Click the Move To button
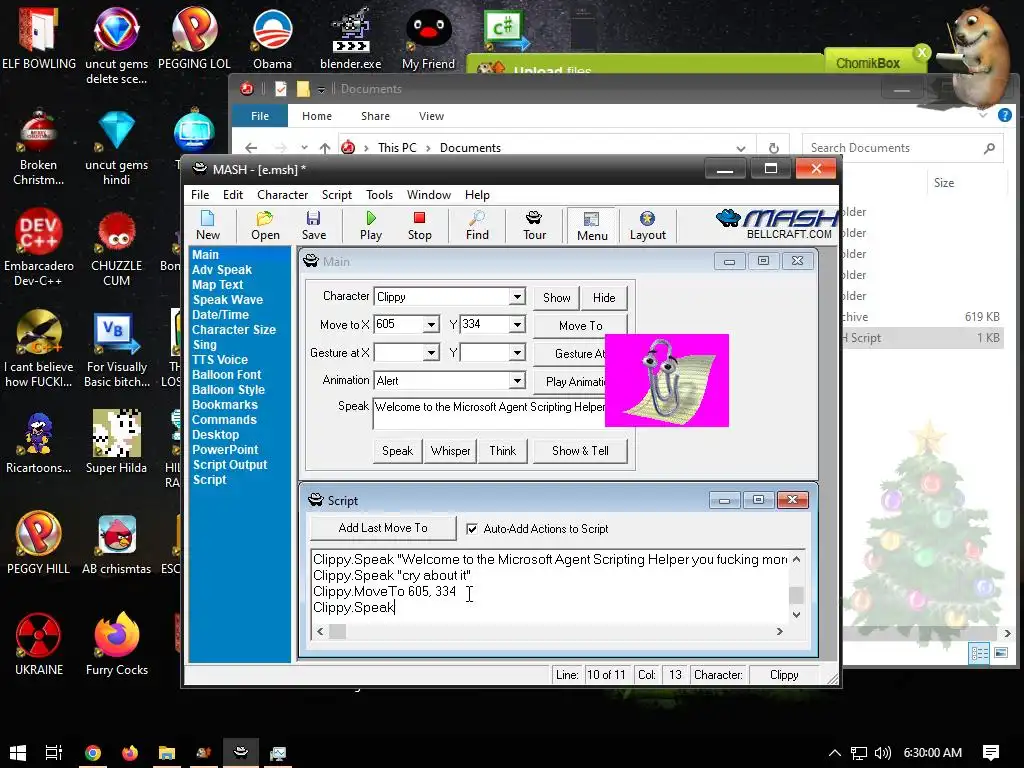The height and width of the screenshot is (768, 1024). [x=581, y=325]
